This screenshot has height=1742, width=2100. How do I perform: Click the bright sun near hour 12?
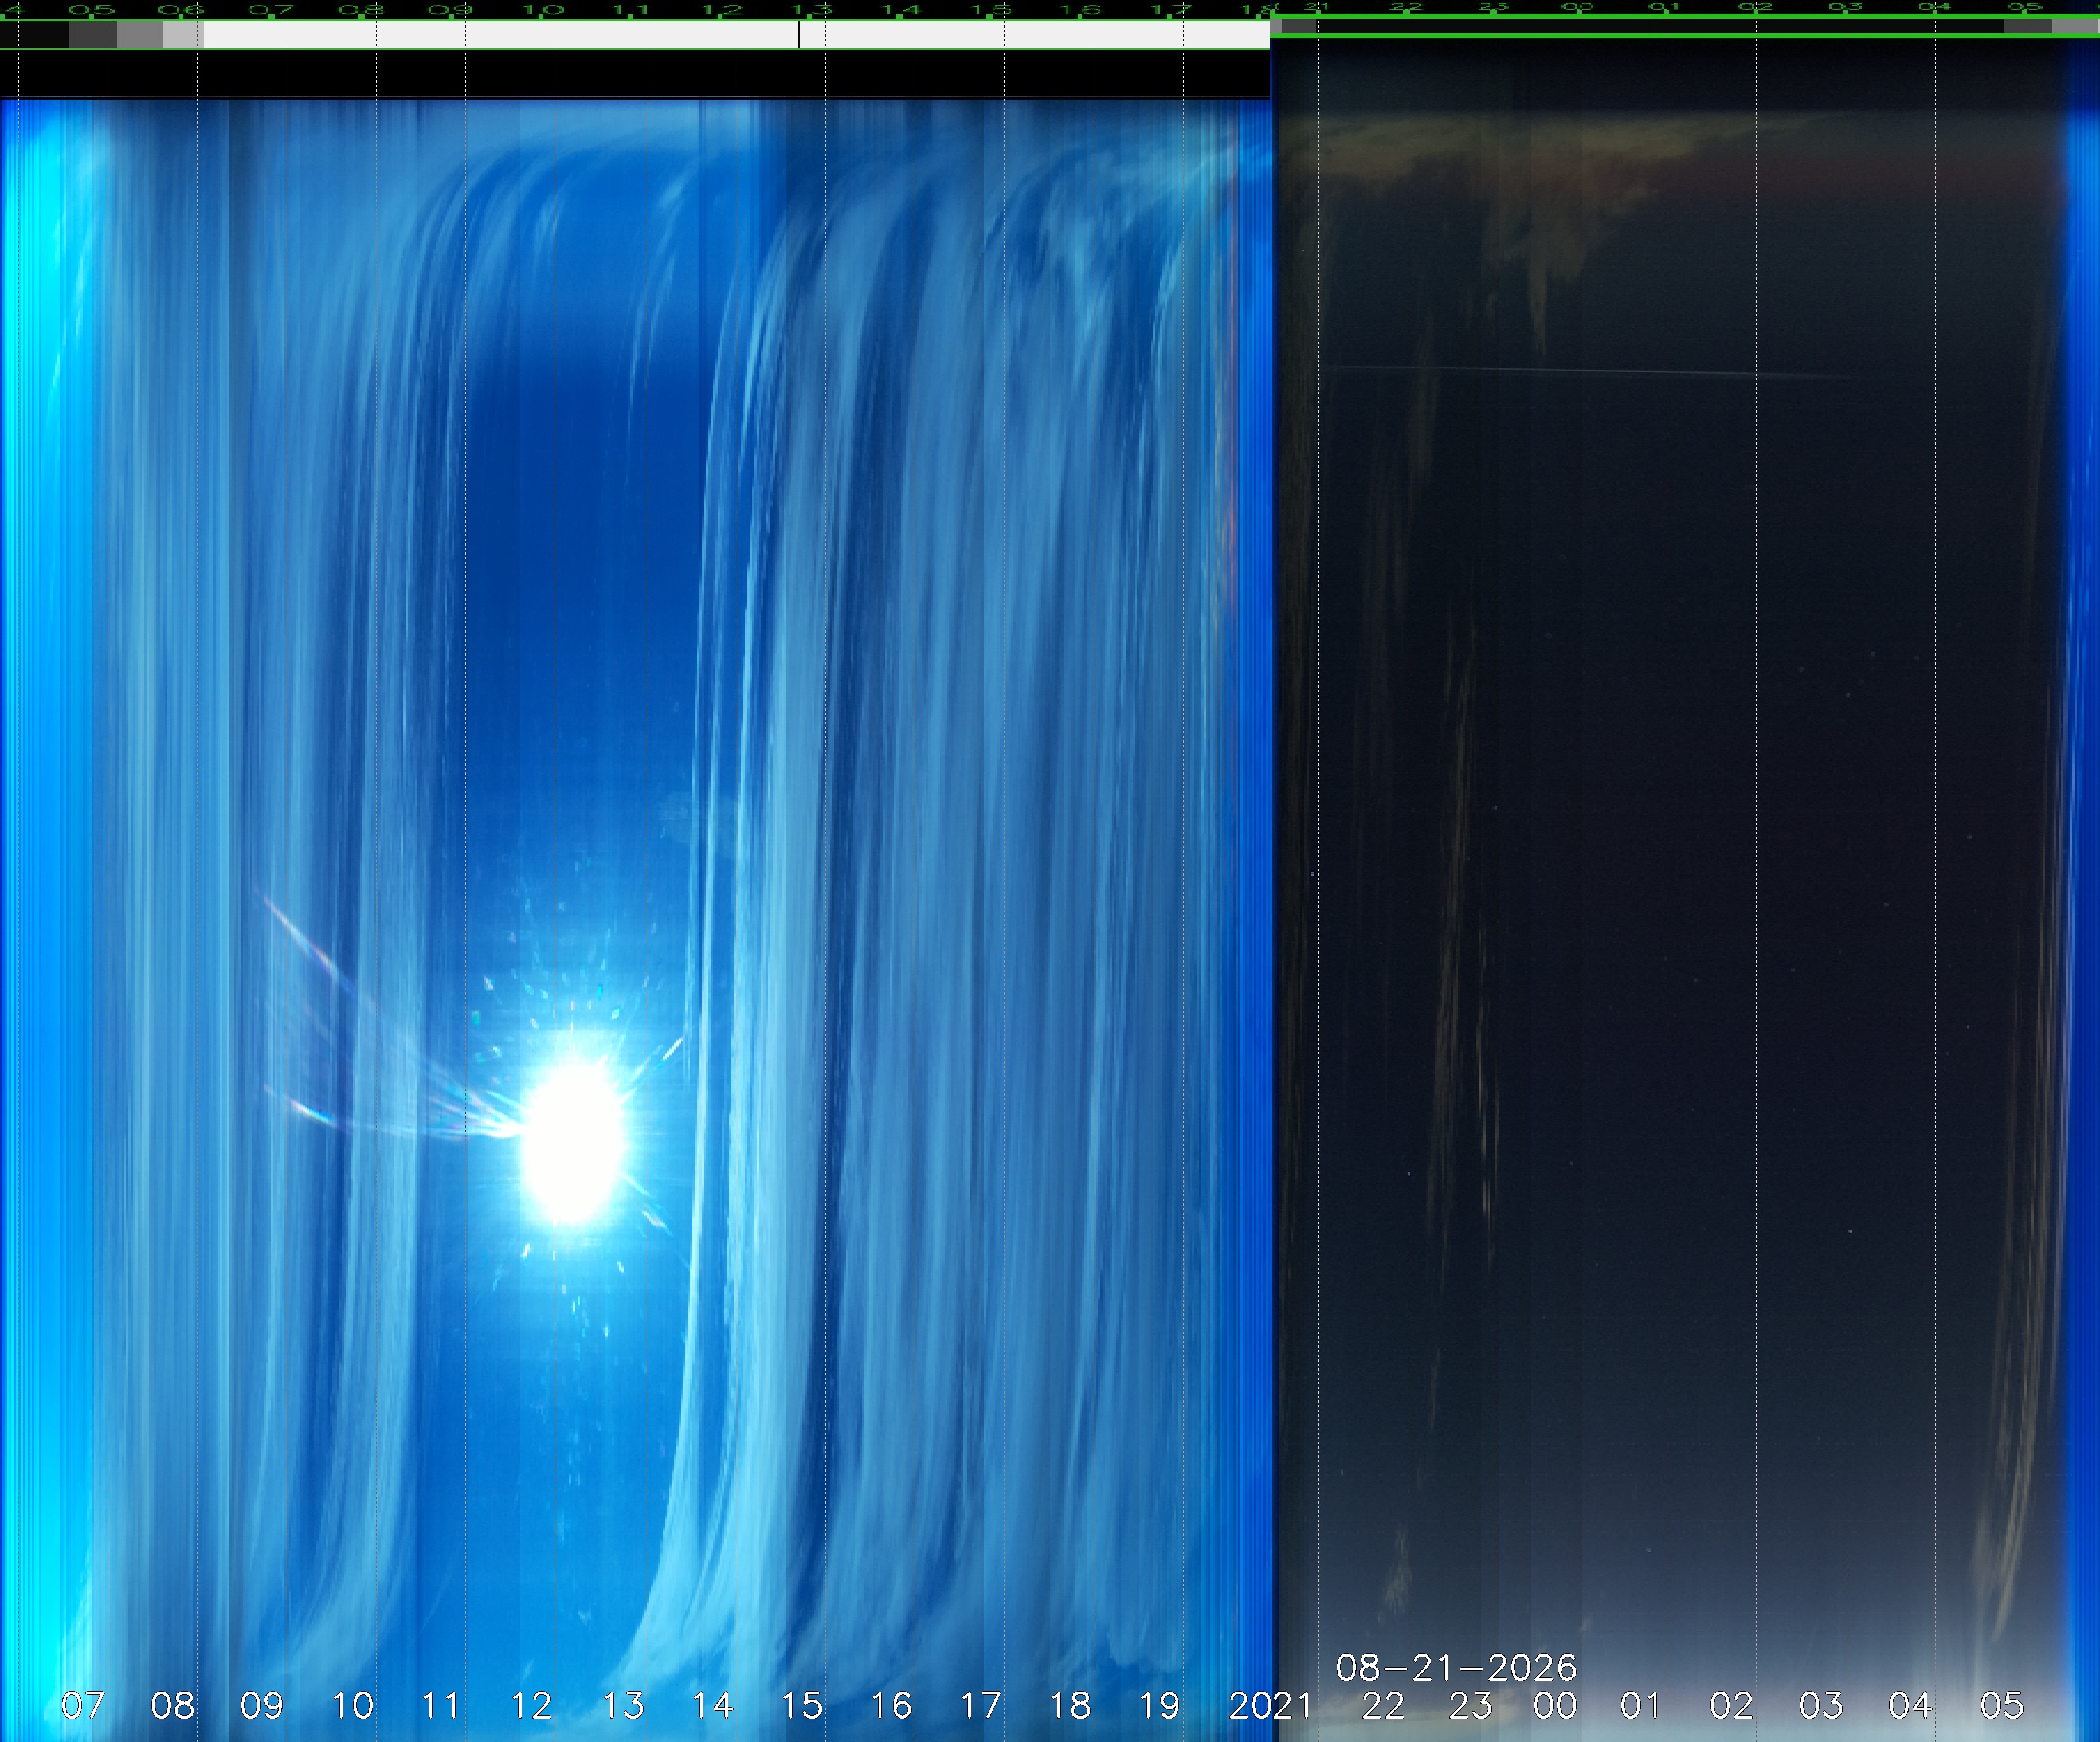point(573,1141)
